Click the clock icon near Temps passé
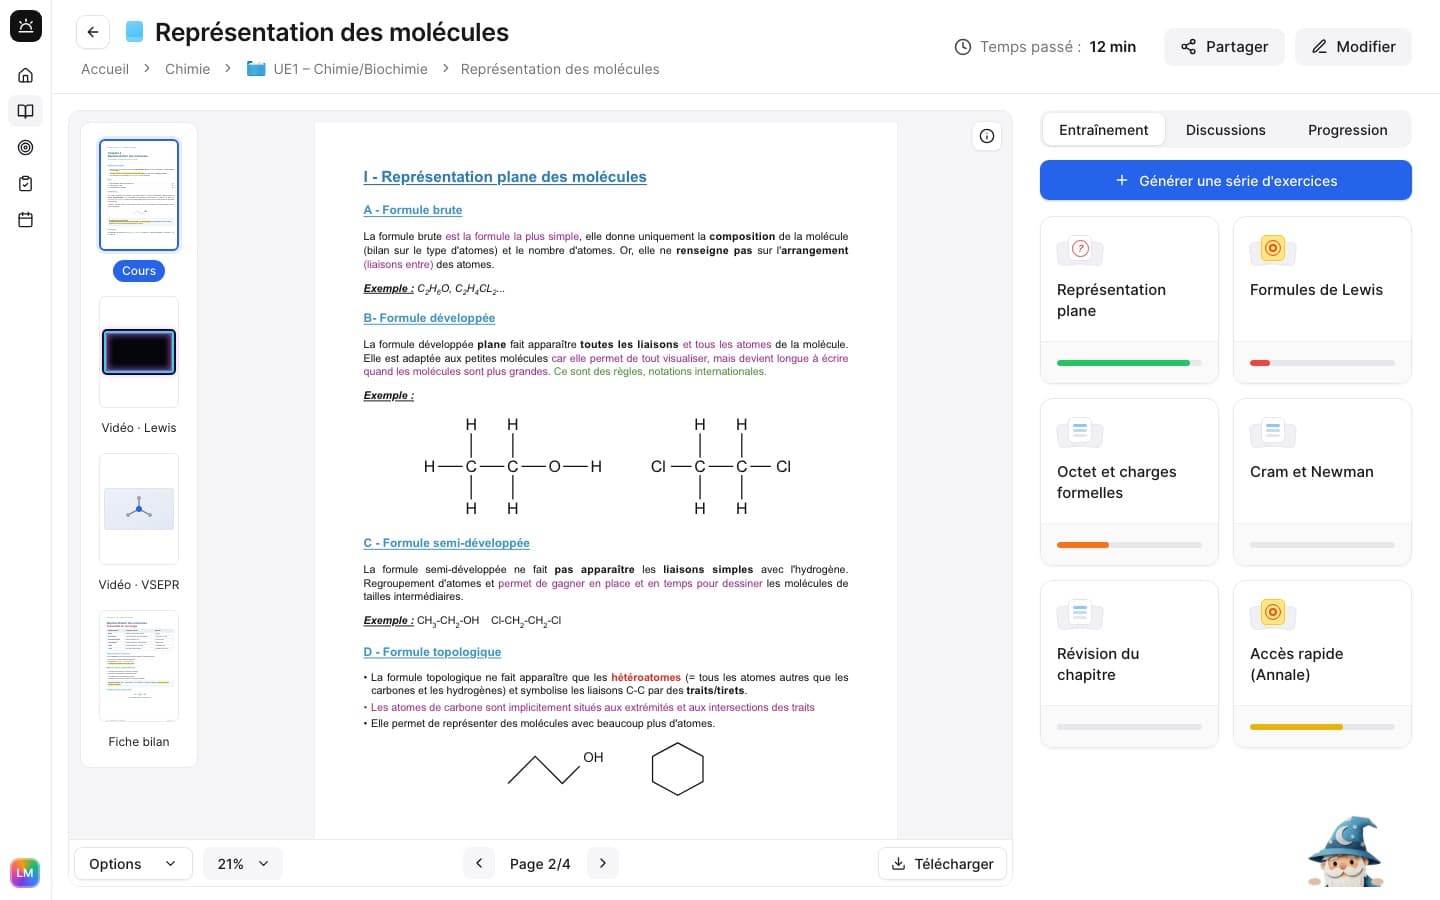Image resolution: width=1440 pixels, height=900 pixels. coord(963,47)
